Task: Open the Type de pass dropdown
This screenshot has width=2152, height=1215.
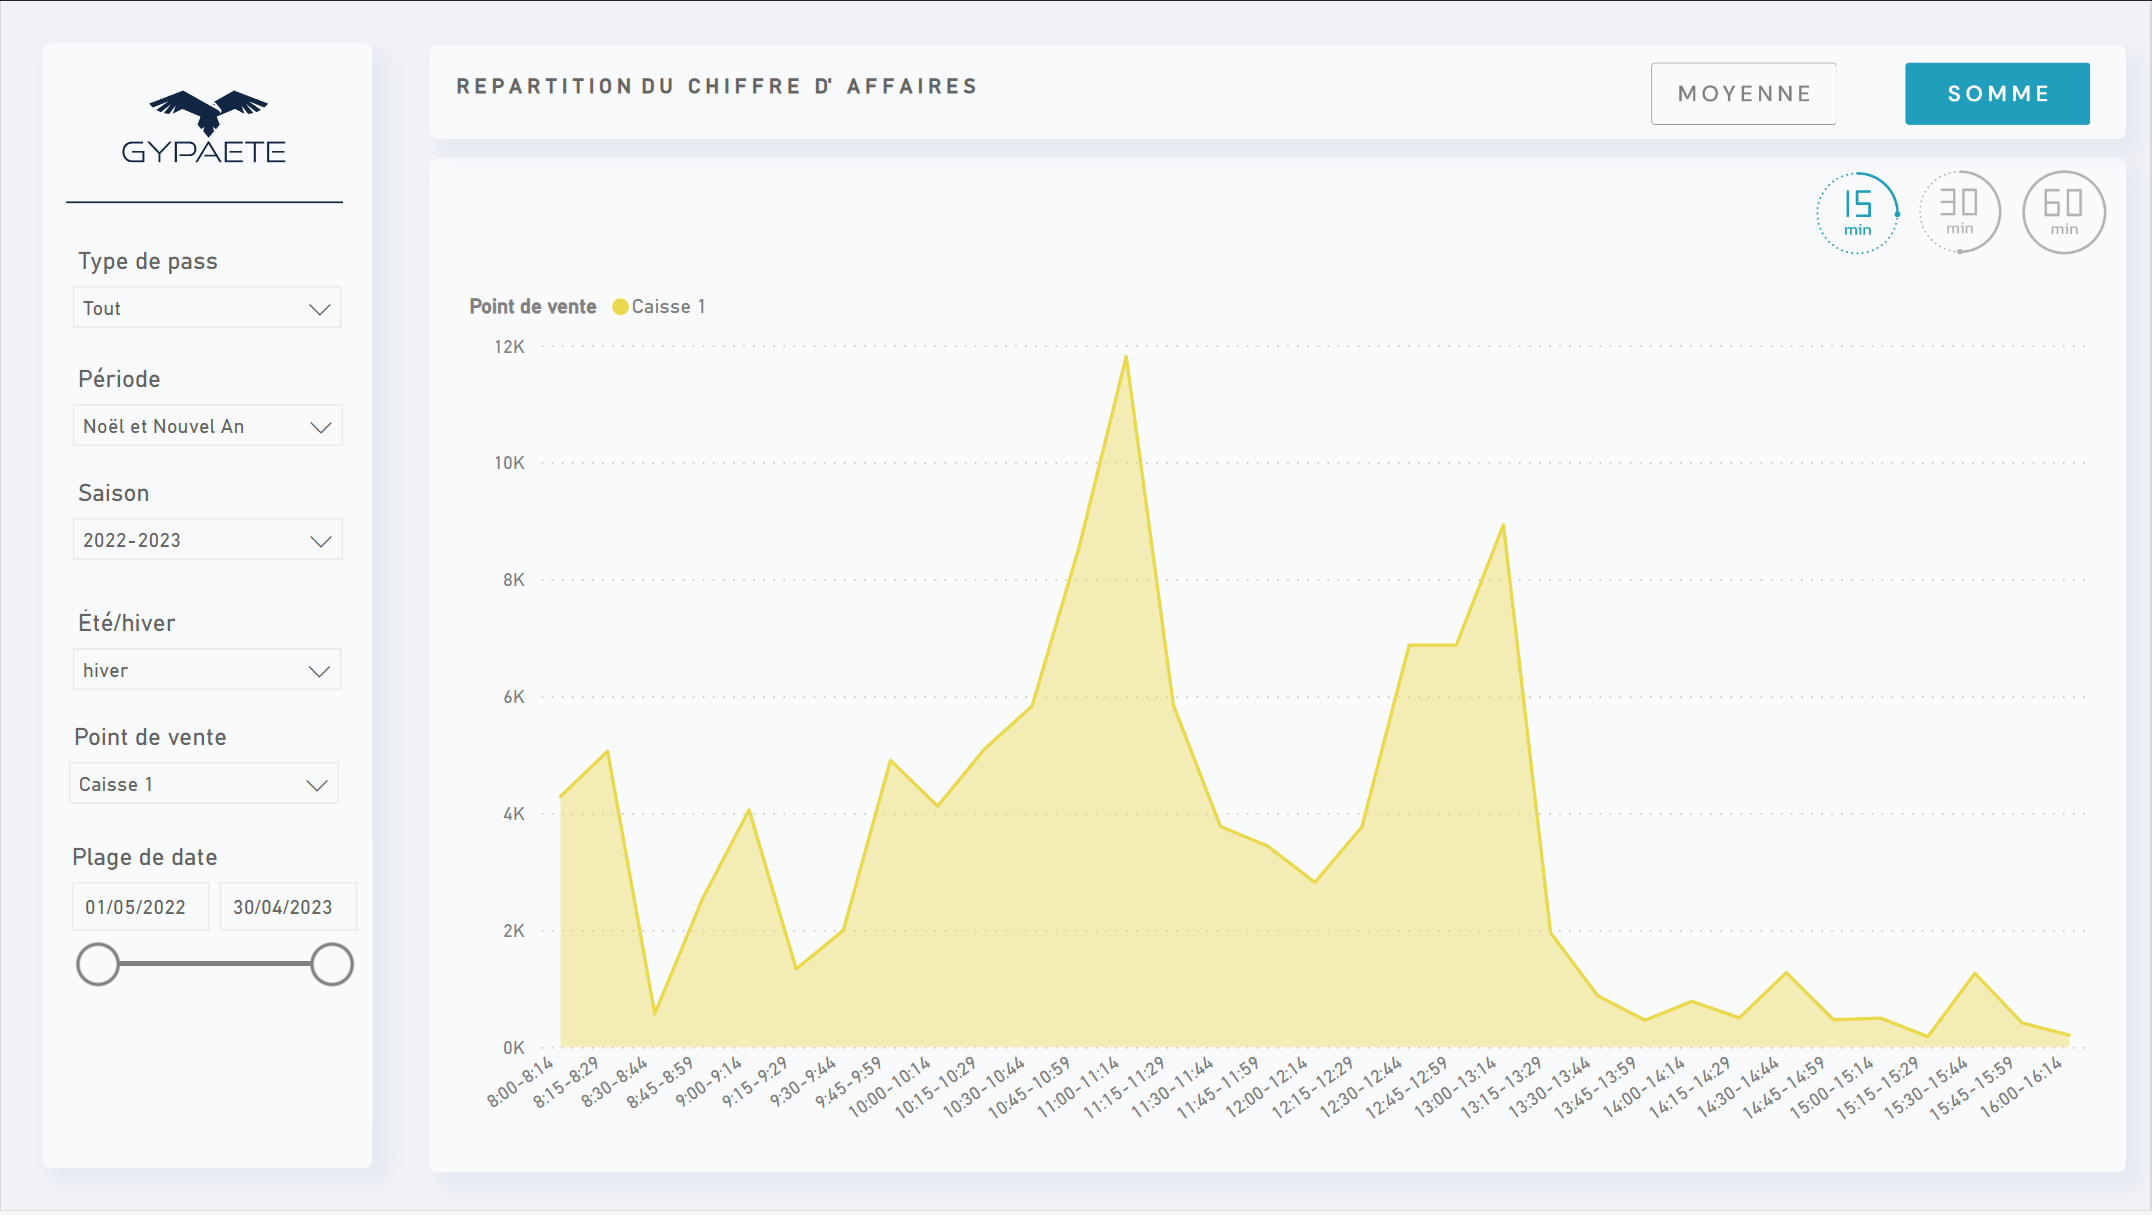Action: point(206,308)
